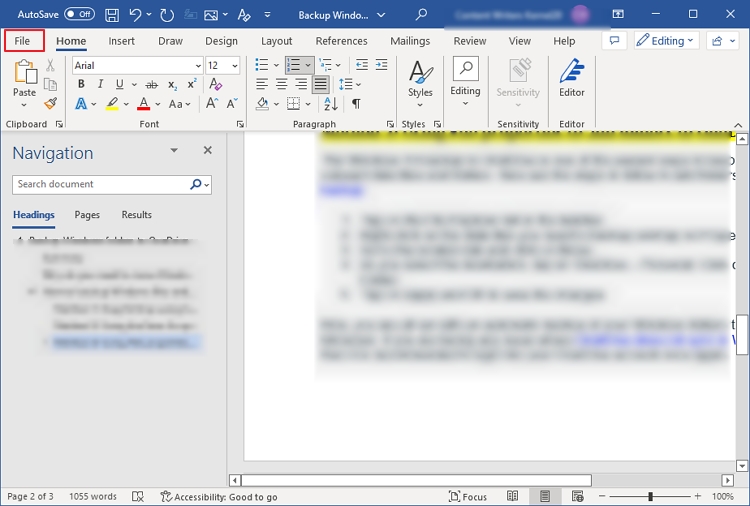Switch to the Design tab
The height and width of the screenshot is (506, 750).
click(x=221, y=41)
